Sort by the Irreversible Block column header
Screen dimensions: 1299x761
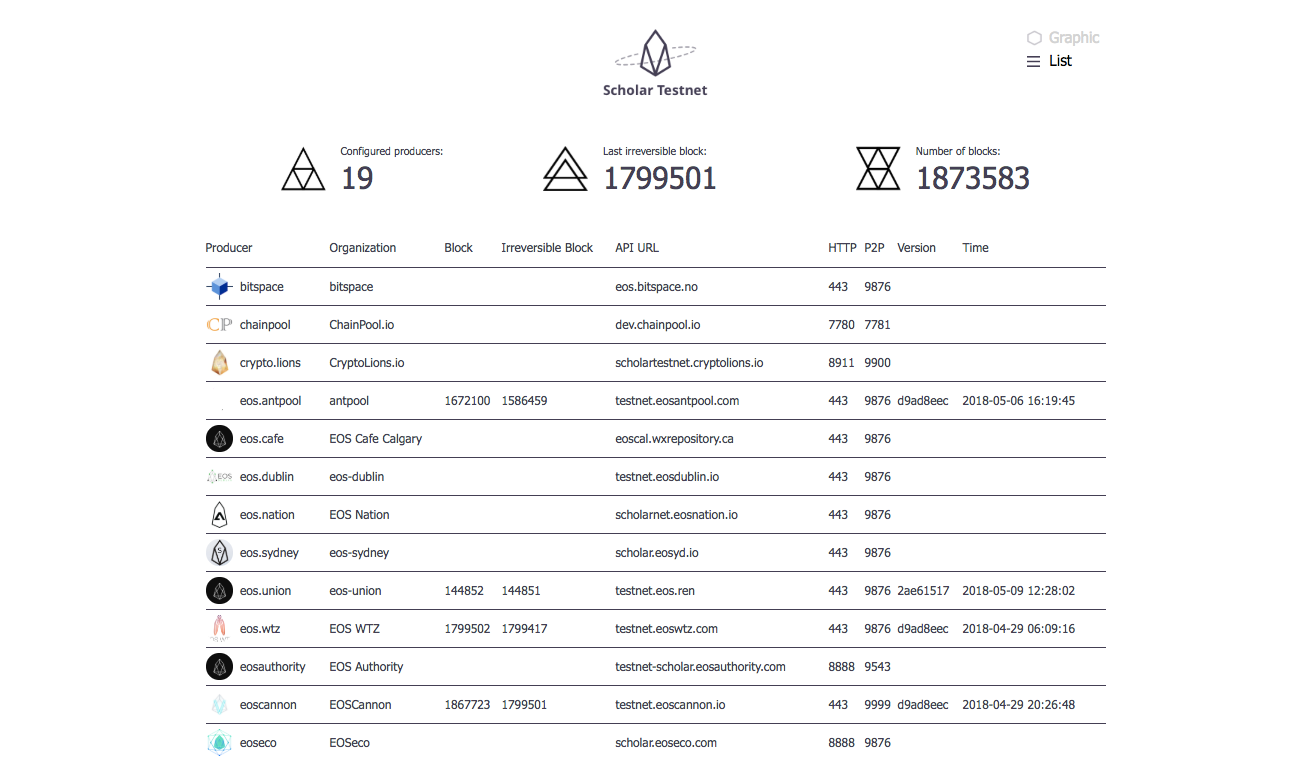tap(547, 248)
